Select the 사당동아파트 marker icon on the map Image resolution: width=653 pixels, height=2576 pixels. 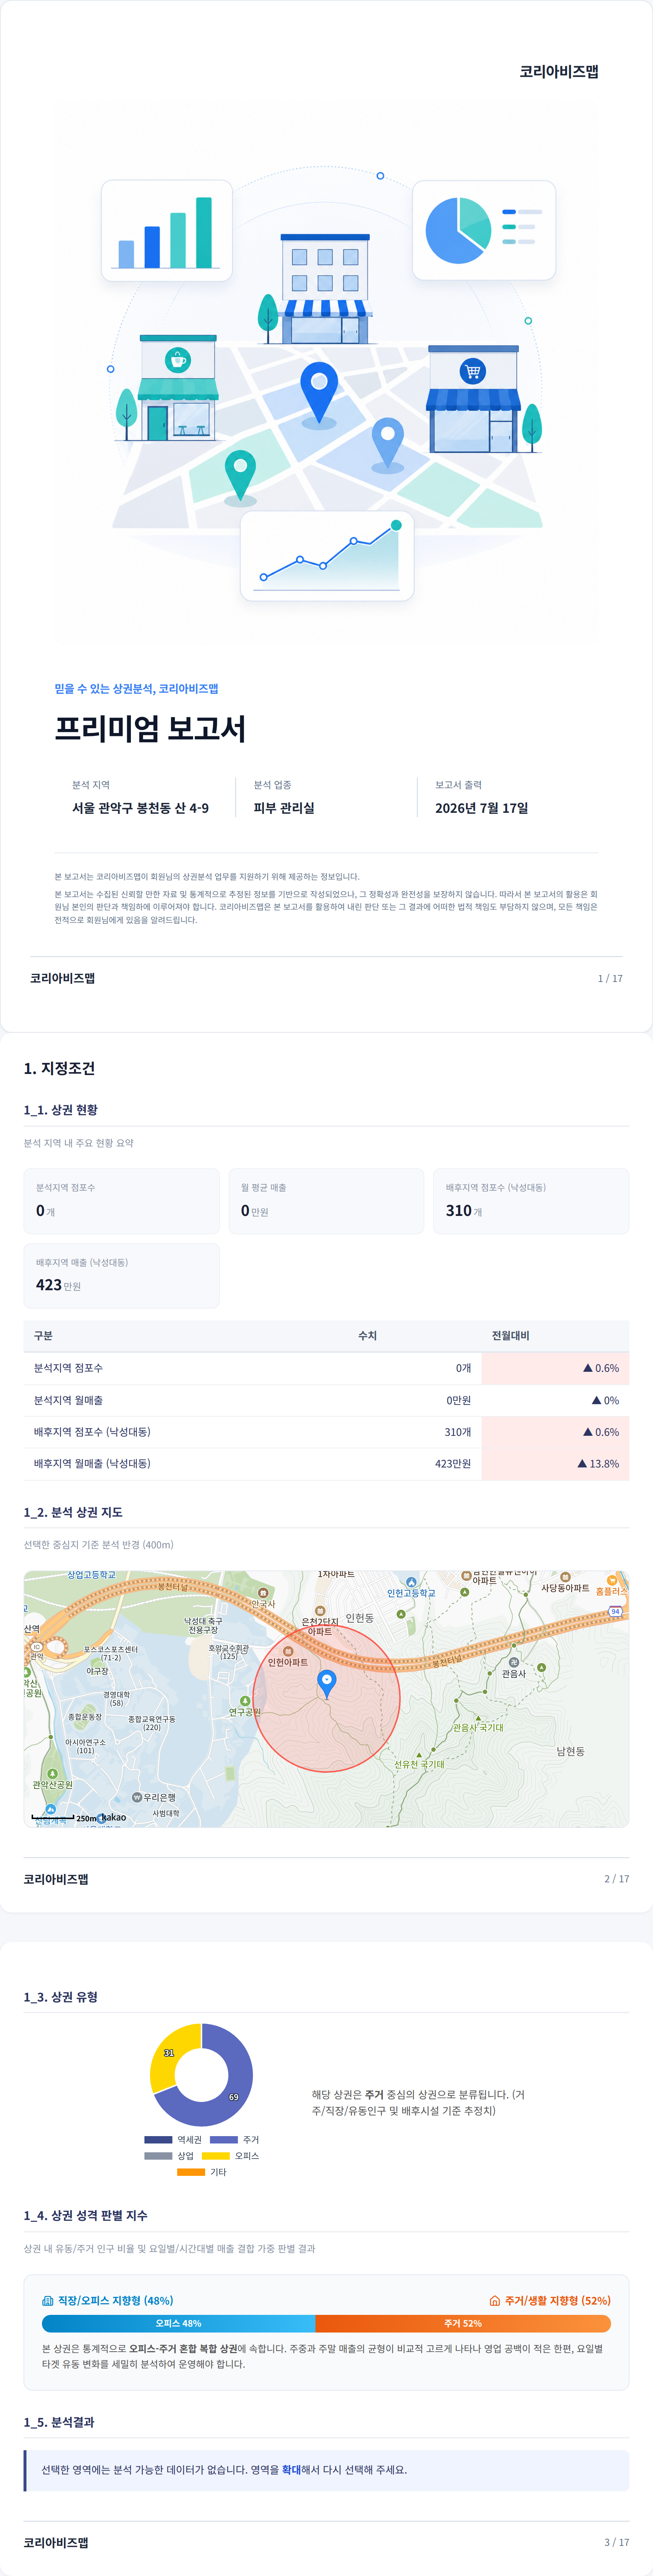tap(565, 1577)
